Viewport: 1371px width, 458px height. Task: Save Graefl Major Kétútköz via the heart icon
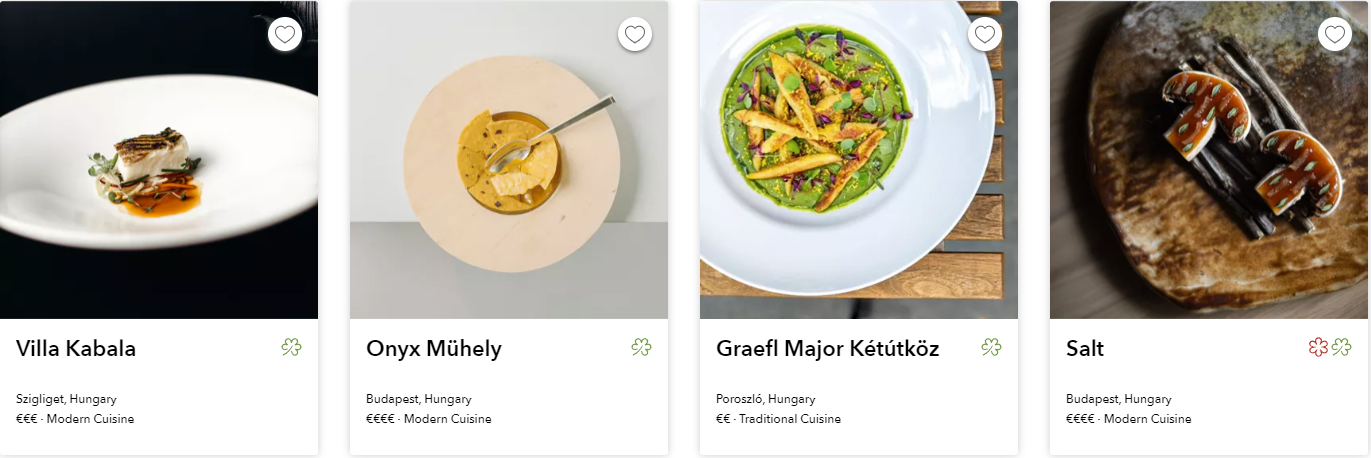pos(985,34)
